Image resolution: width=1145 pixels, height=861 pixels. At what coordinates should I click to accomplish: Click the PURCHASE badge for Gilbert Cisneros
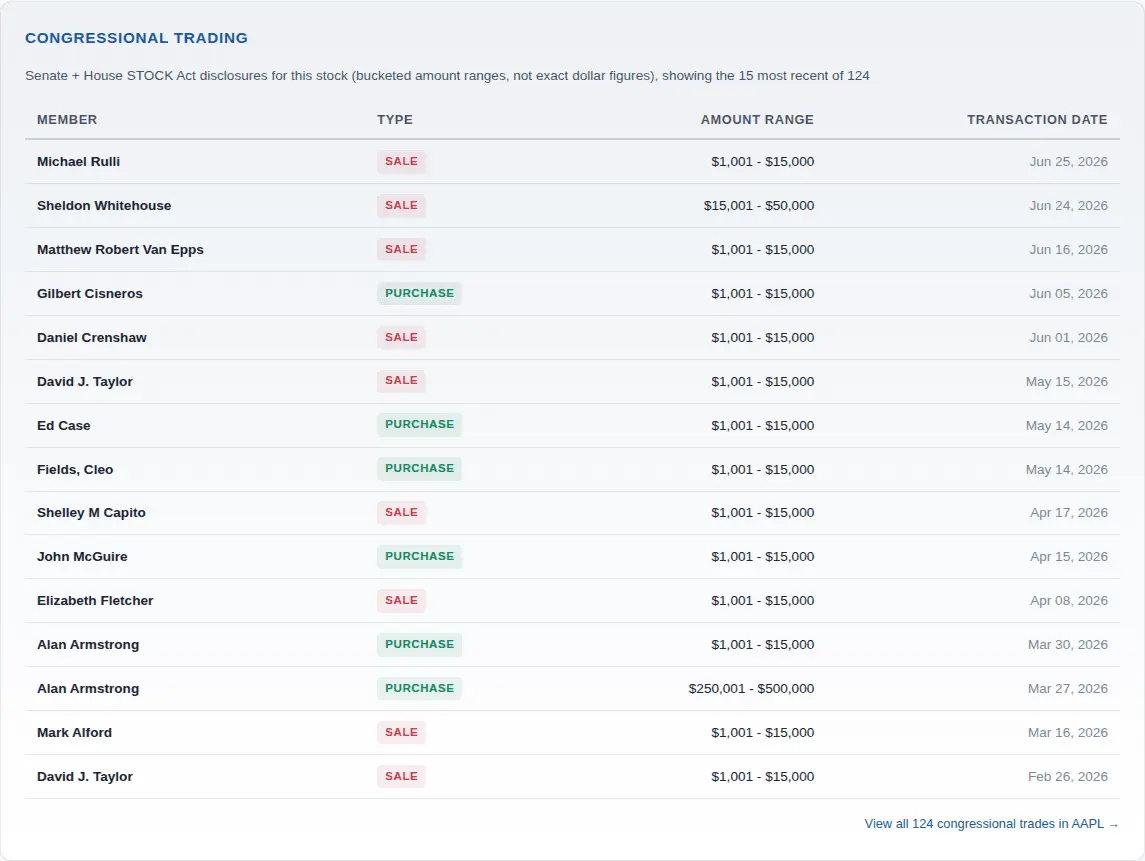click(x=419, y=294)
